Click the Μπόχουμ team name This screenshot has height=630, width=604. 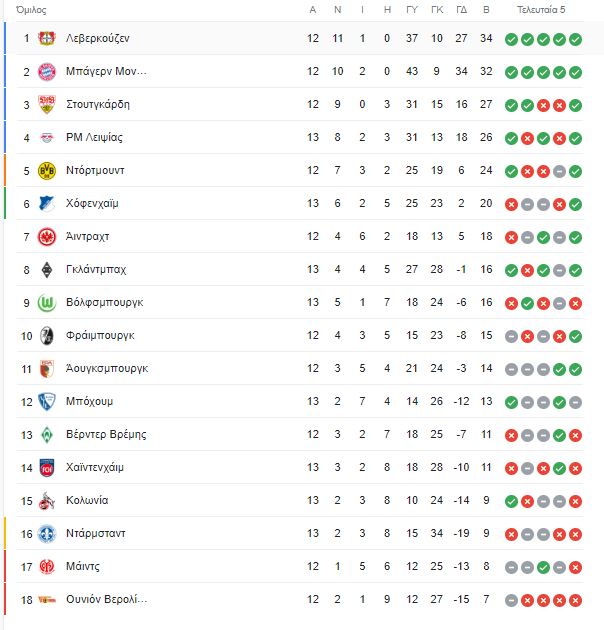click(x=89, y=401)
